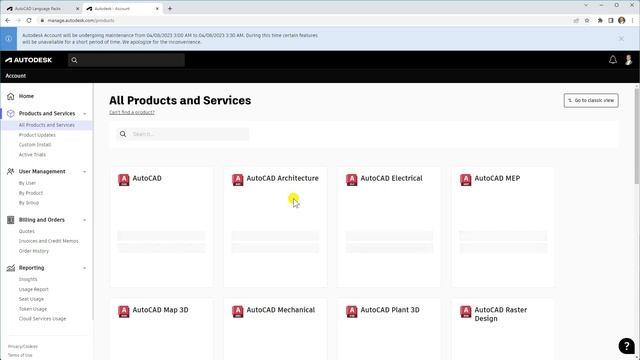Screen dimensions: 640x360
Task: Click the Products and Services cube icon
Action: coord(11,113)
